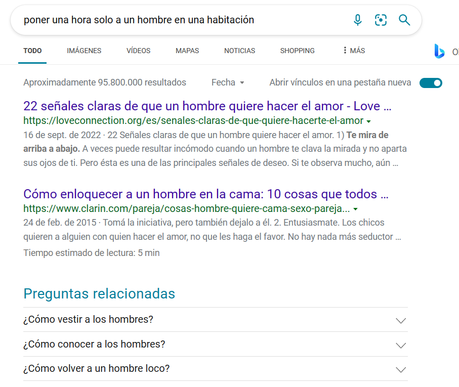
Task: Expand question ¿Cómo volver a un hombre loco?
Action: pyautogui.click(x=215, y=369)
